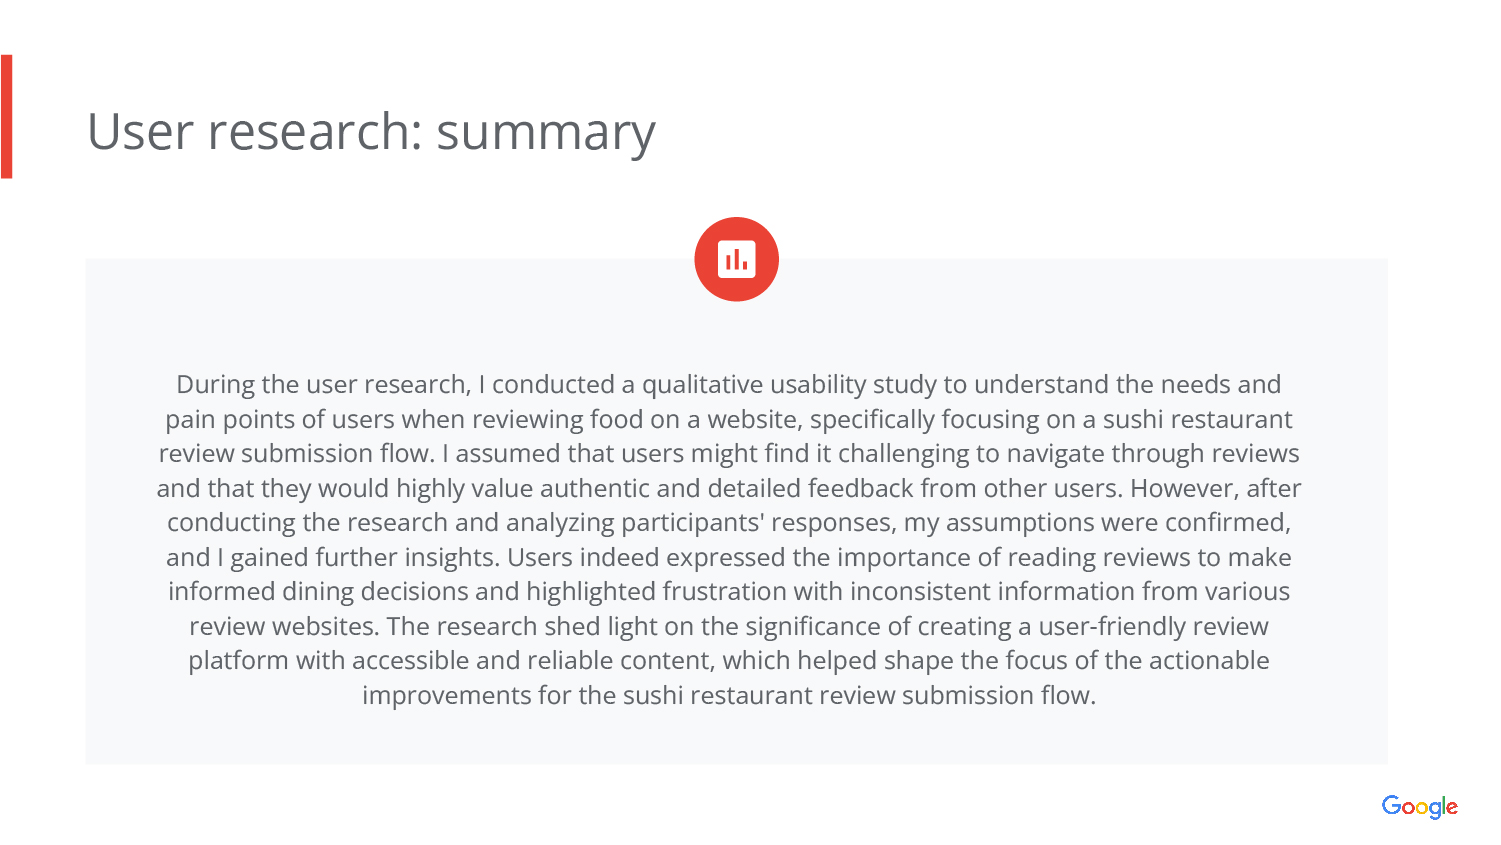Image resolution: width=1501 pixels, height=845 pixels.
Task: Click the opening words "During the user research"
Action: (322, 385)
